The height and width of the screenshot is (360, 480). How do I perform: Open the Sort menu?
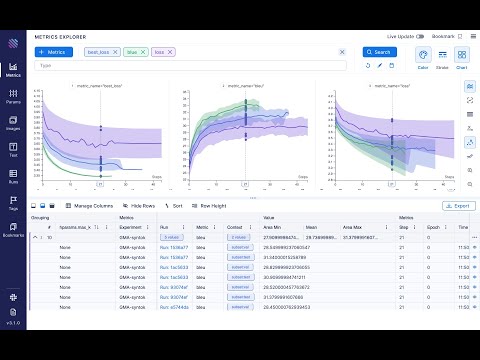(x=174, y=206)
